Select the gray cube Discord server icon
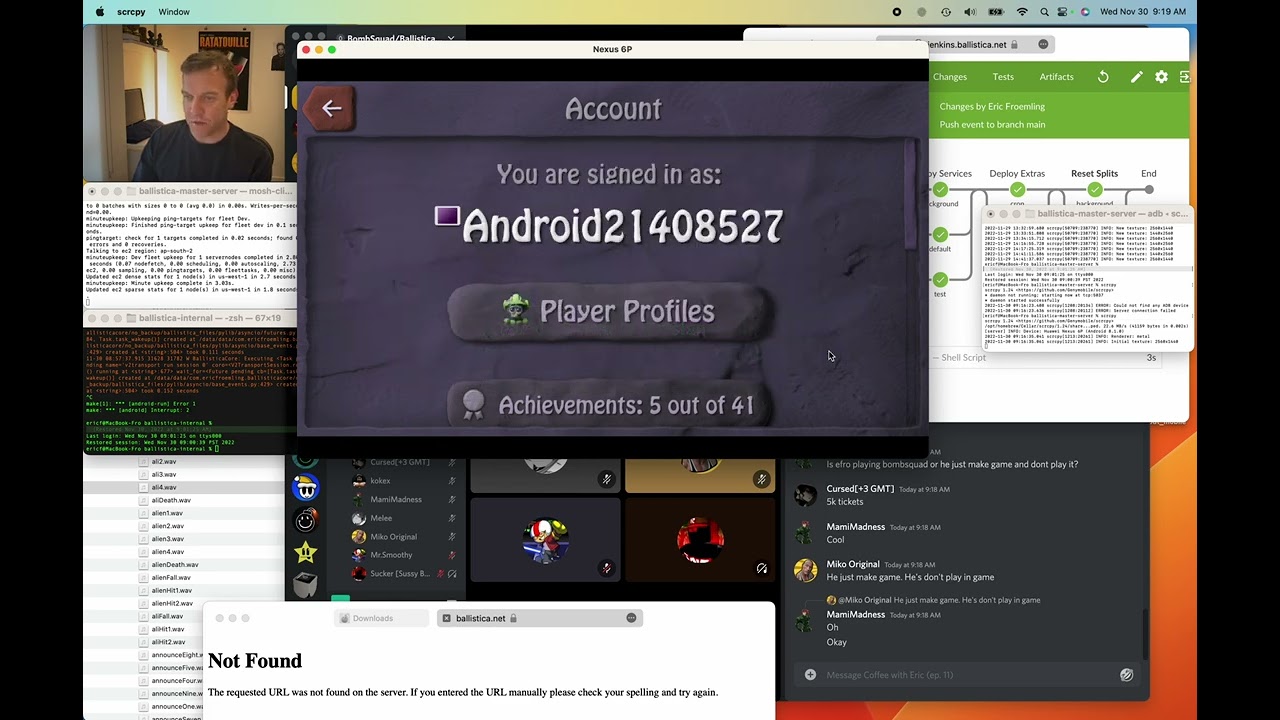The height and width of the screenshot is (720, 1280). click(x=305, y=584)
